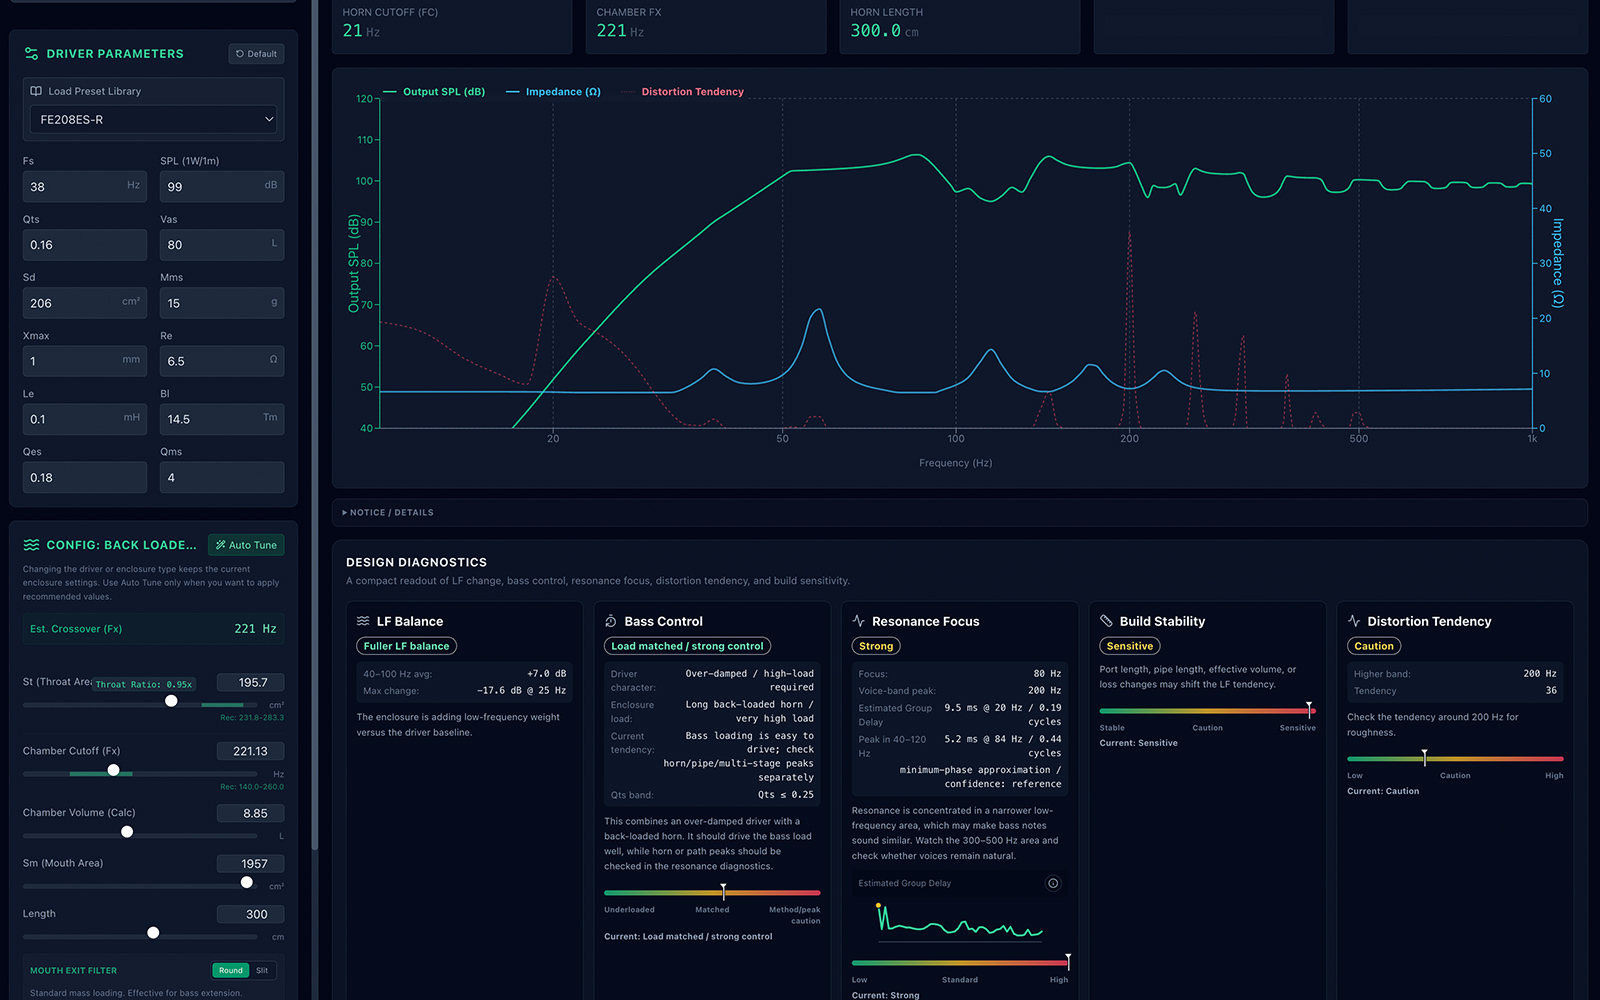Screen dimensions: 1600x1000
Task: Click the Fuller LF balance badge
Action: pyautogui.click(x=407, y=646)
